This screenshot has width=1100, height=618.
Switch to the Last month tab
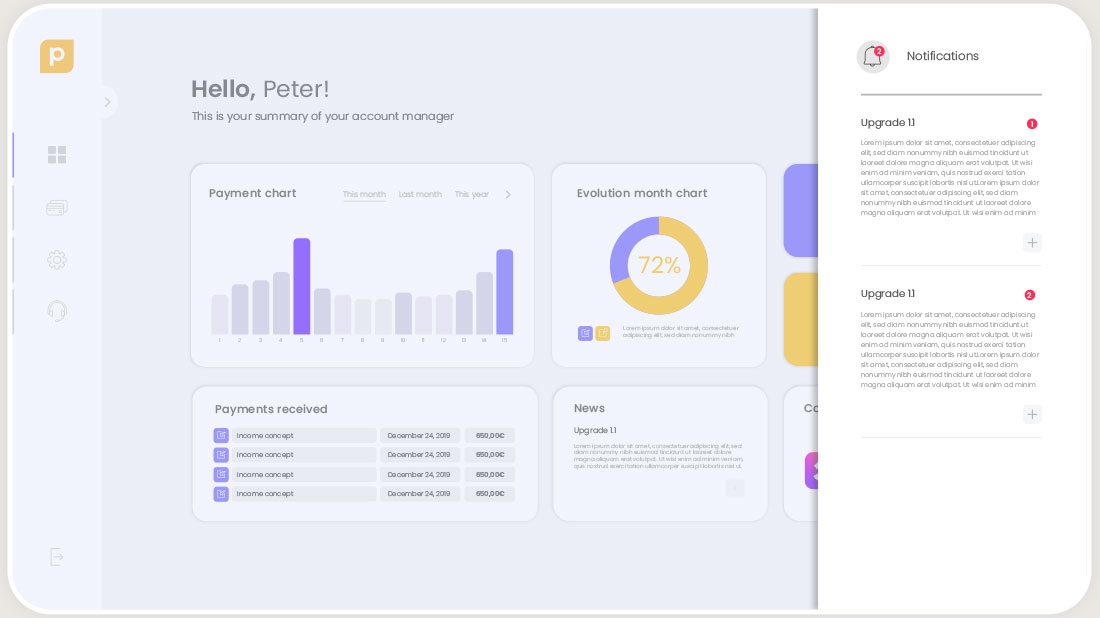pos(420,195)
